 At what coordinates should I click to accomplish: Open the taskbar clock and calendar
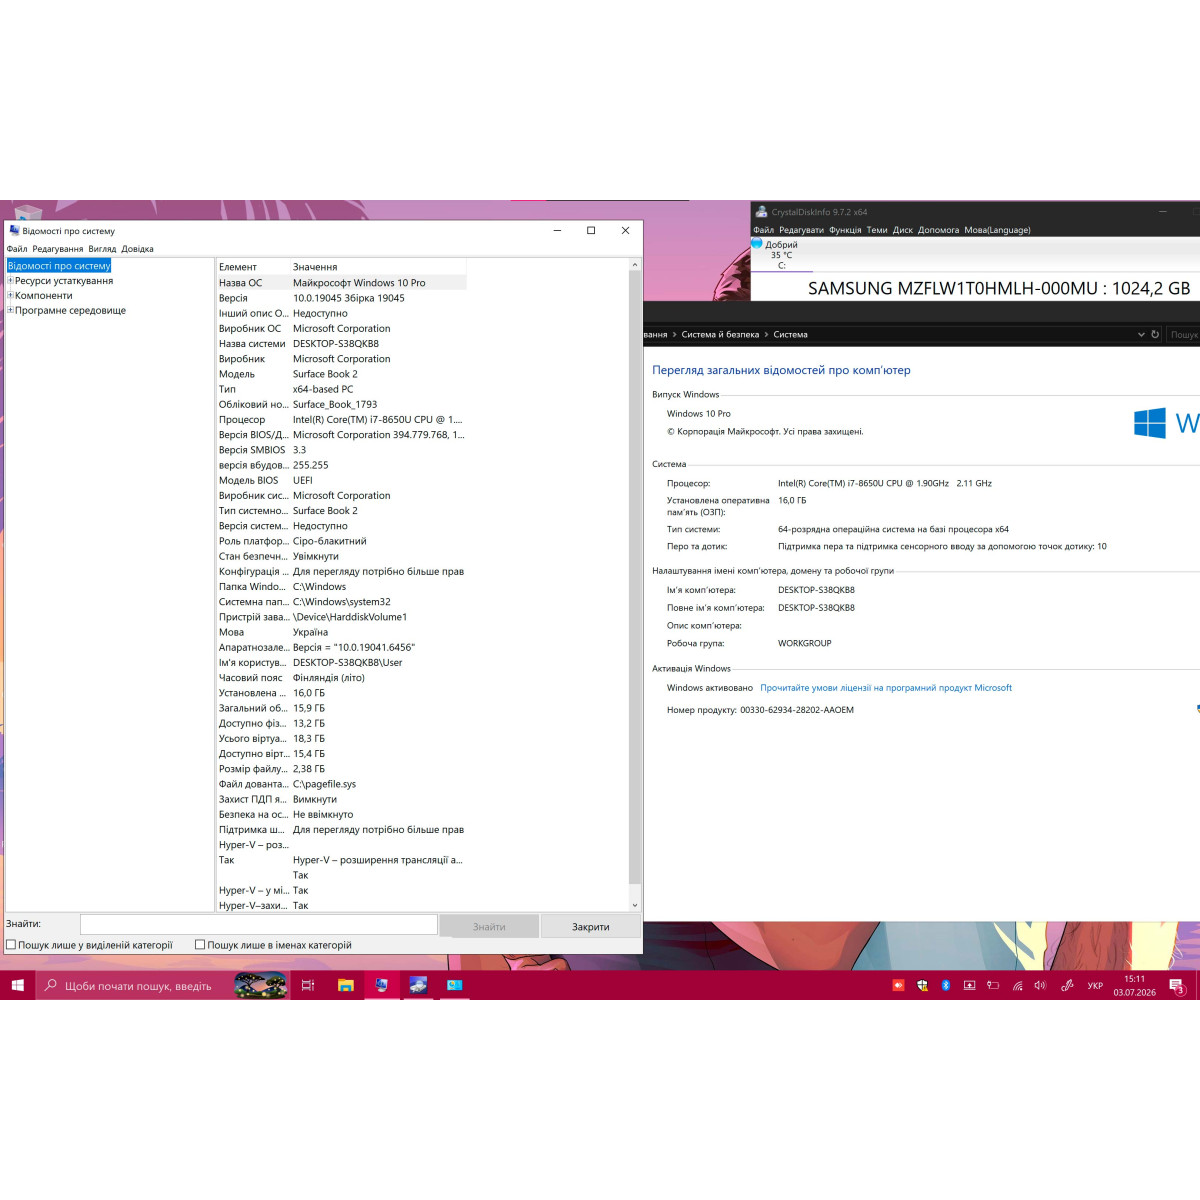1134,986
